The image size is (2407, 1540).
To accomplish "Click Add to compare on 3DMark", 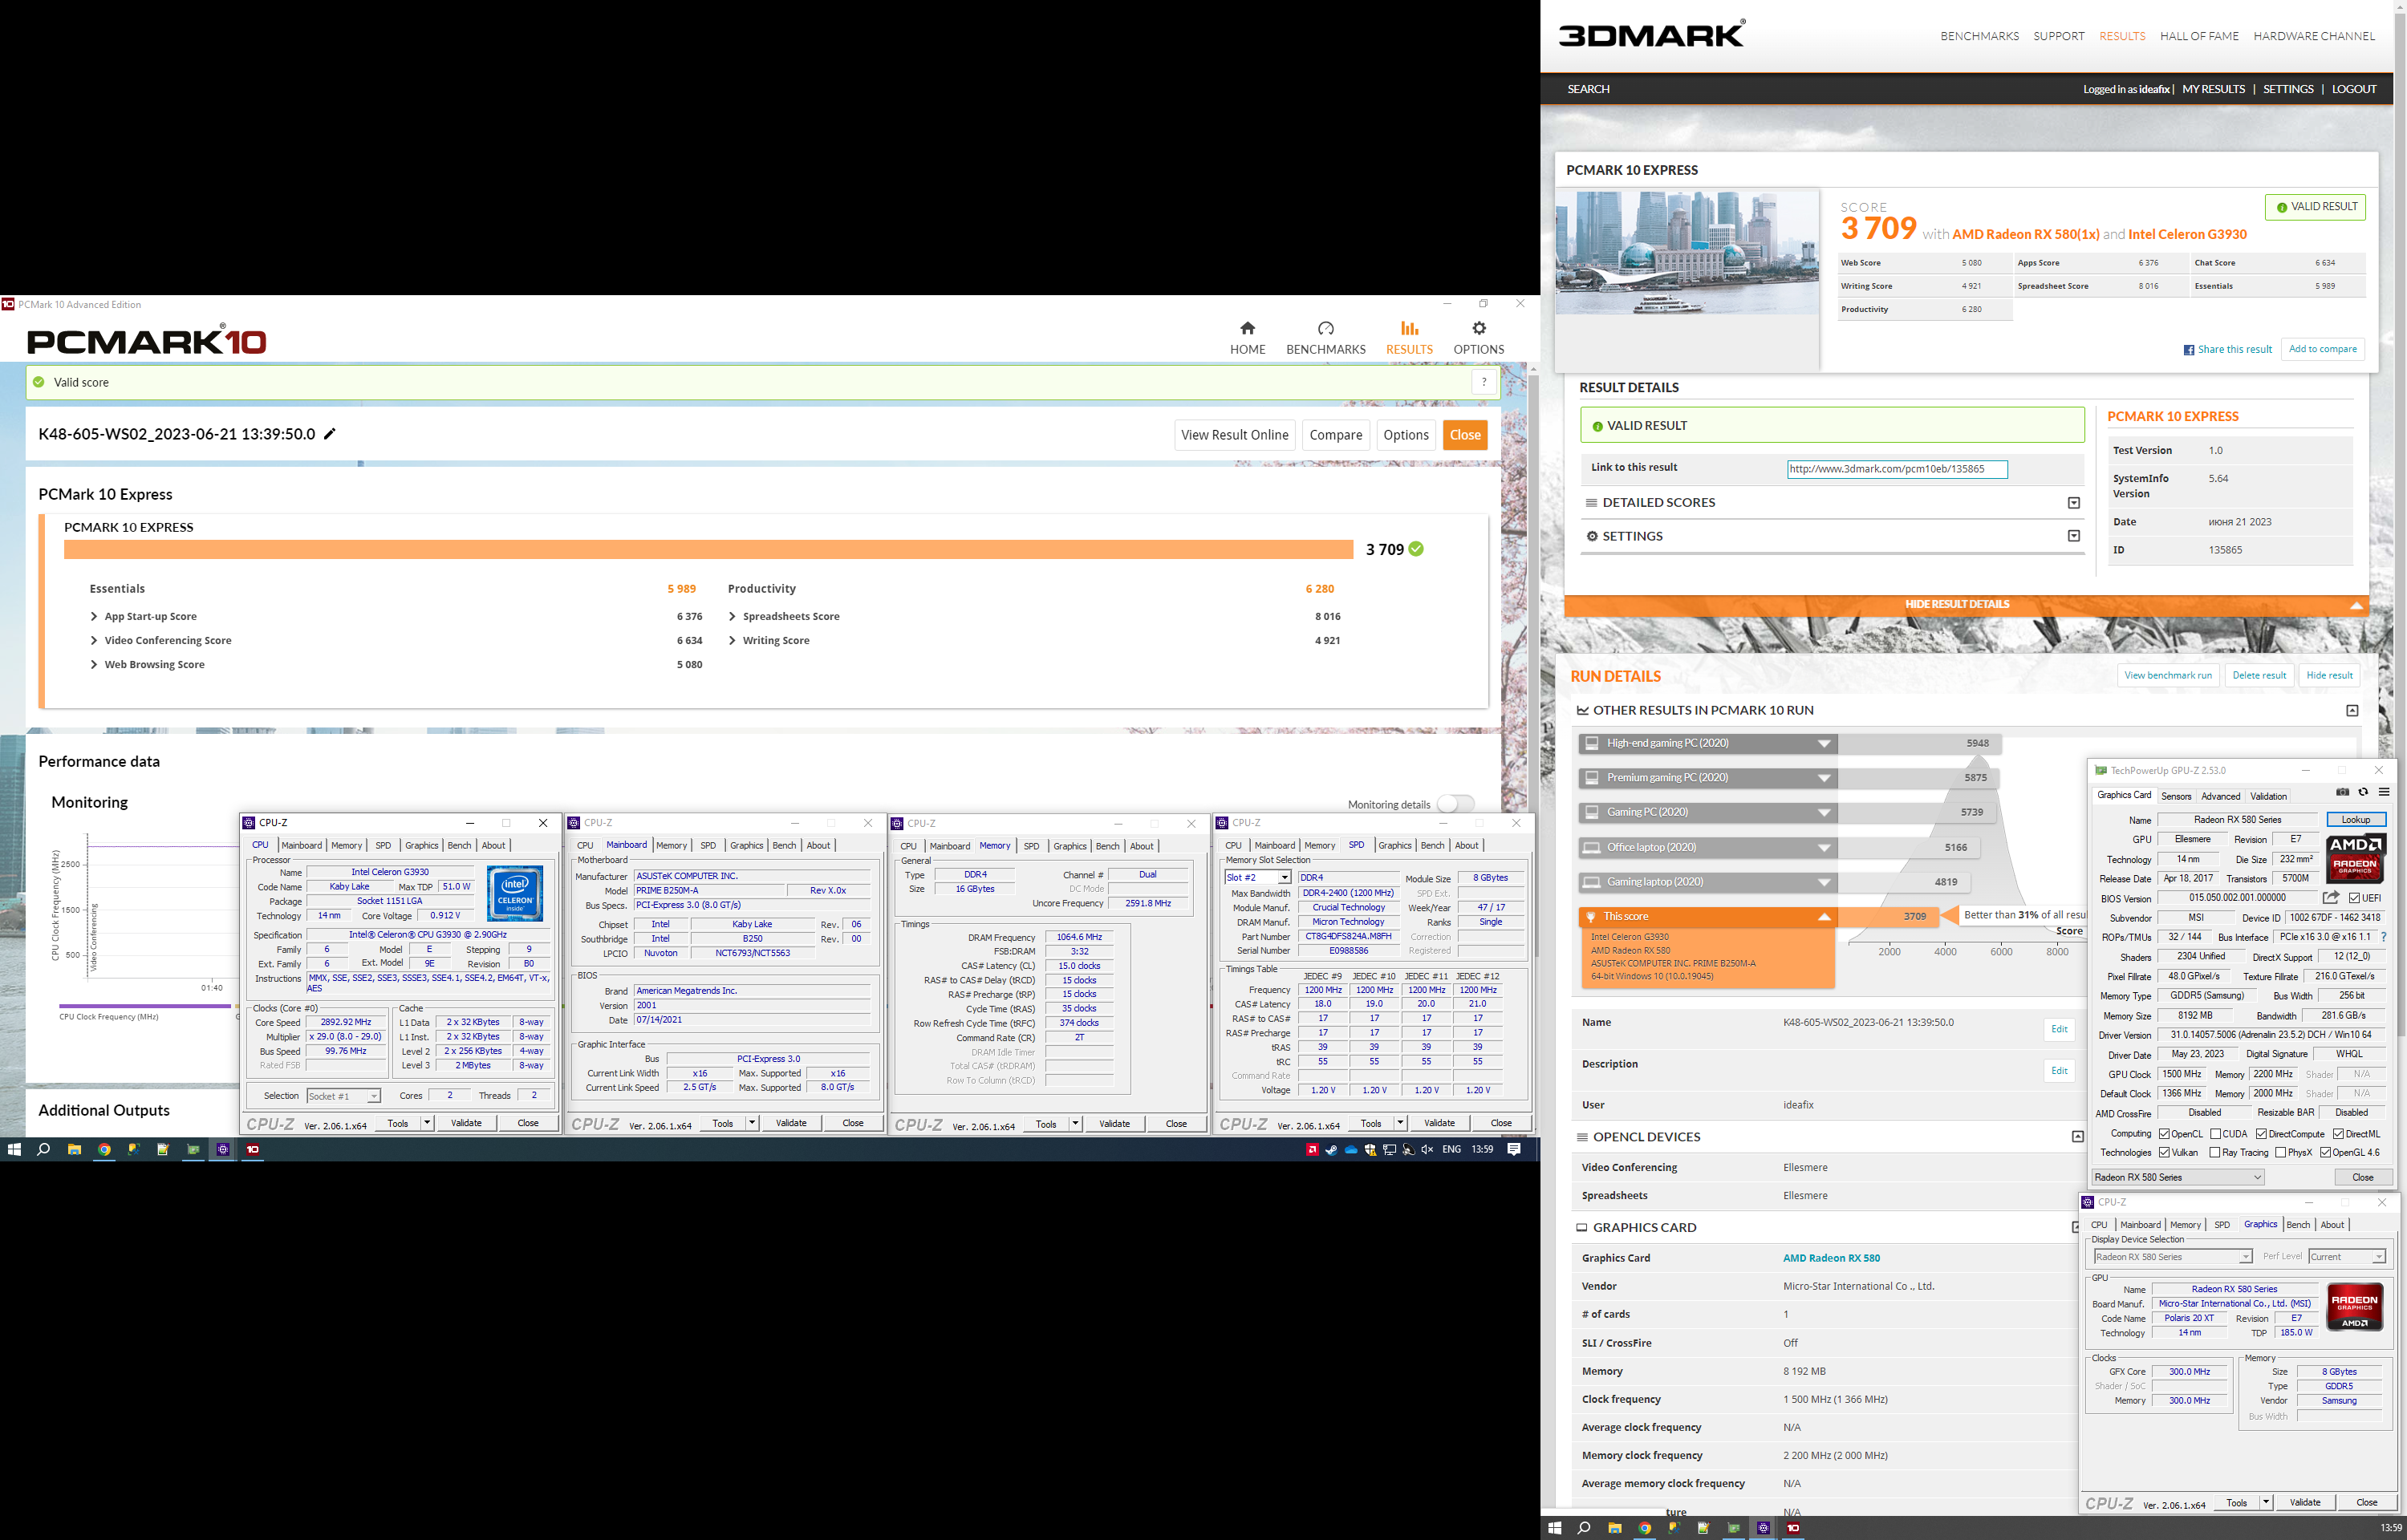I will [2322, 349].
